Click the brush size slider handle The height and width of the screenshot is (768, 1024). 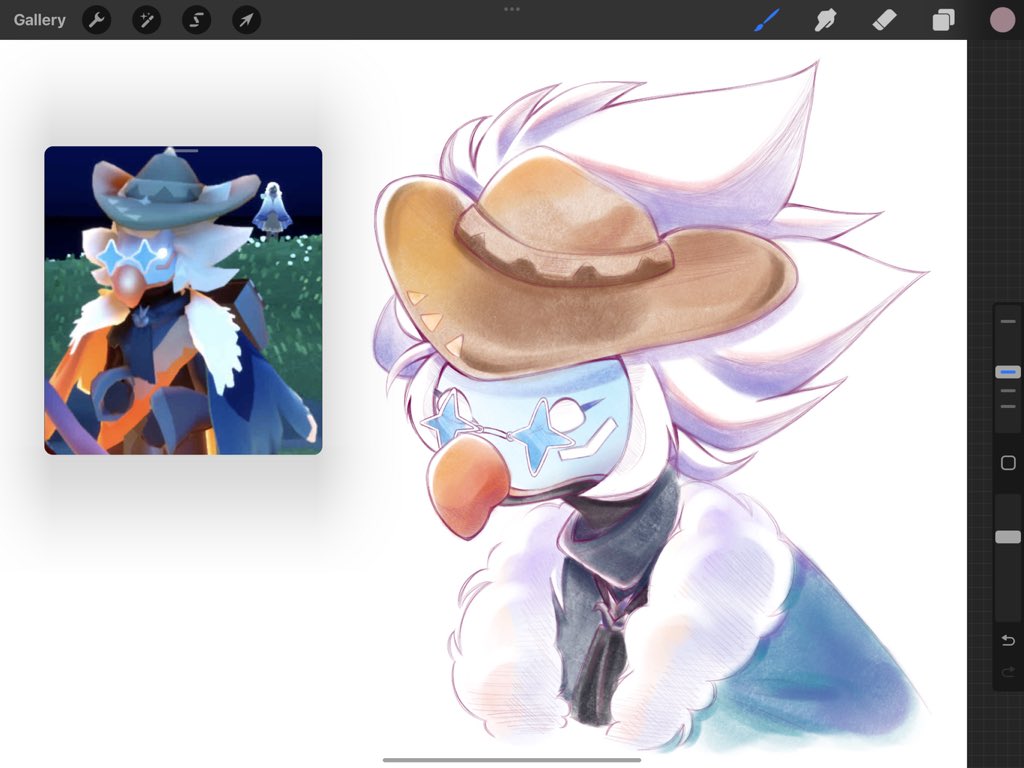[1008, 372]
